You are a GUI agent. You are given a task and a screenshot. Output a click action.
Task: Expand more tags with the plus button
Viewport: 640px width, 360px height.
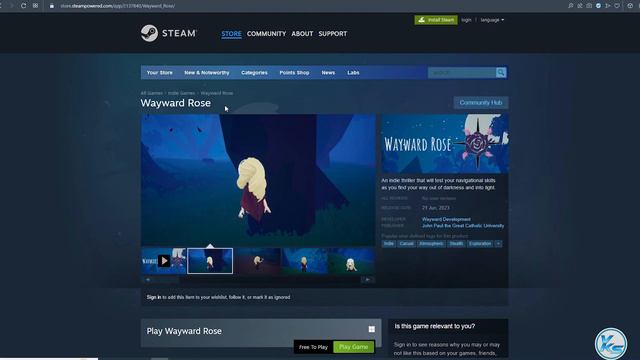pyautogui.click(x=498, y=244)
